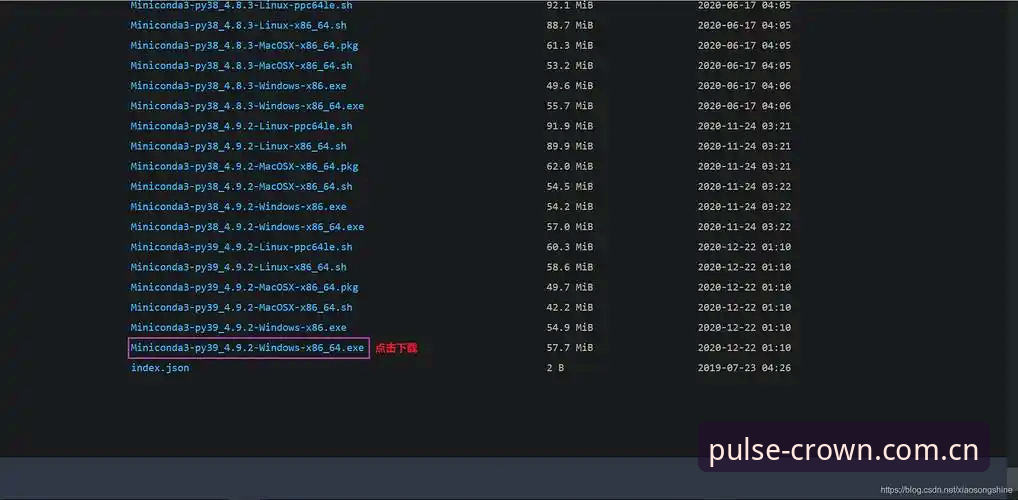This screenshot has height=500, width=1018.
Task: Select Miniconda3-py38_4.8.3-MacOSX-x86_64.pkg
Action: [x=244, y=46]
